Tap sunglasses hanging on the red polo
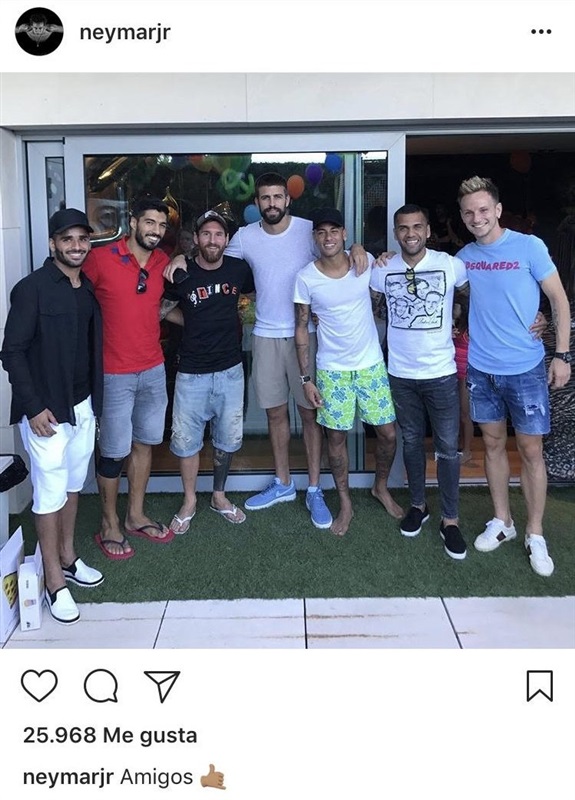Viewport: 575px width, 800px height. click(x=142, y=281)
